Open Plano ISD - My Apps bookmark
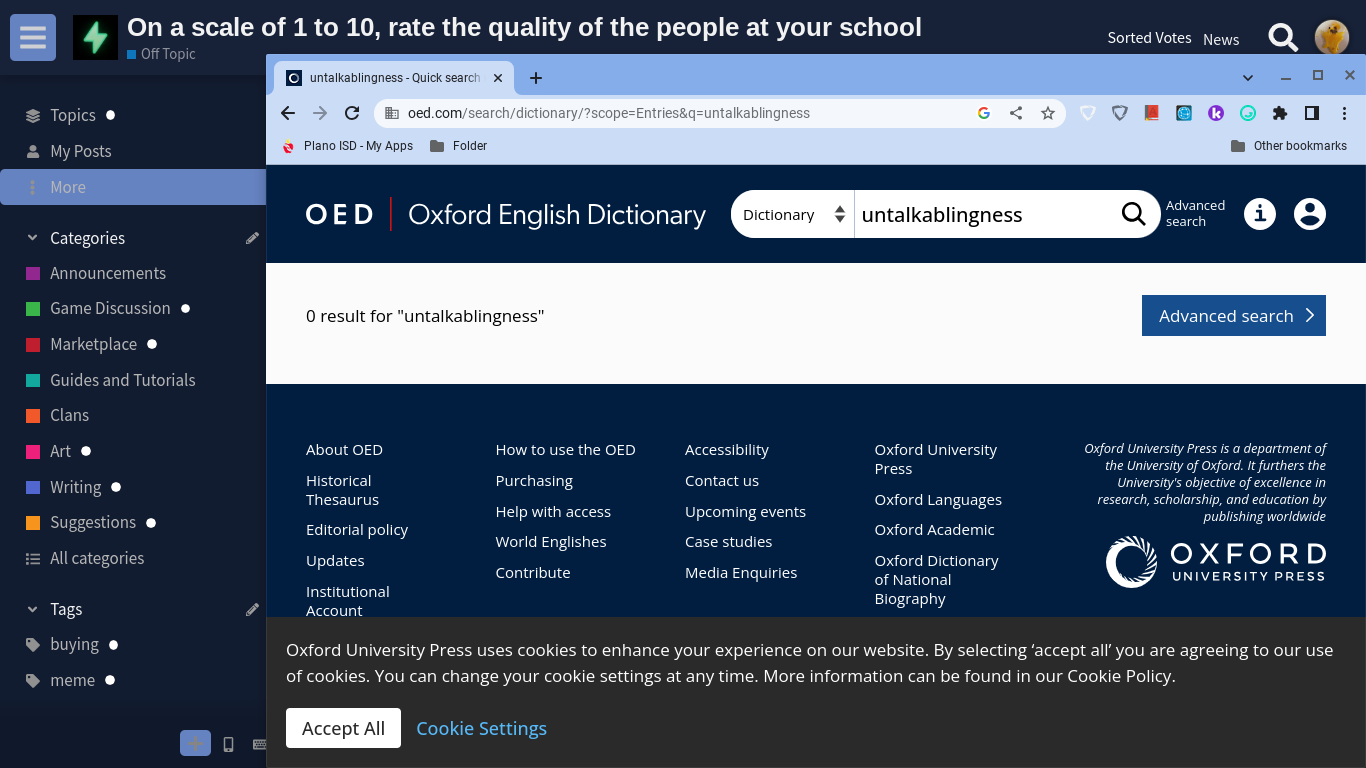The height and width of the screenshot is (768, 1366). click(347, 146)
